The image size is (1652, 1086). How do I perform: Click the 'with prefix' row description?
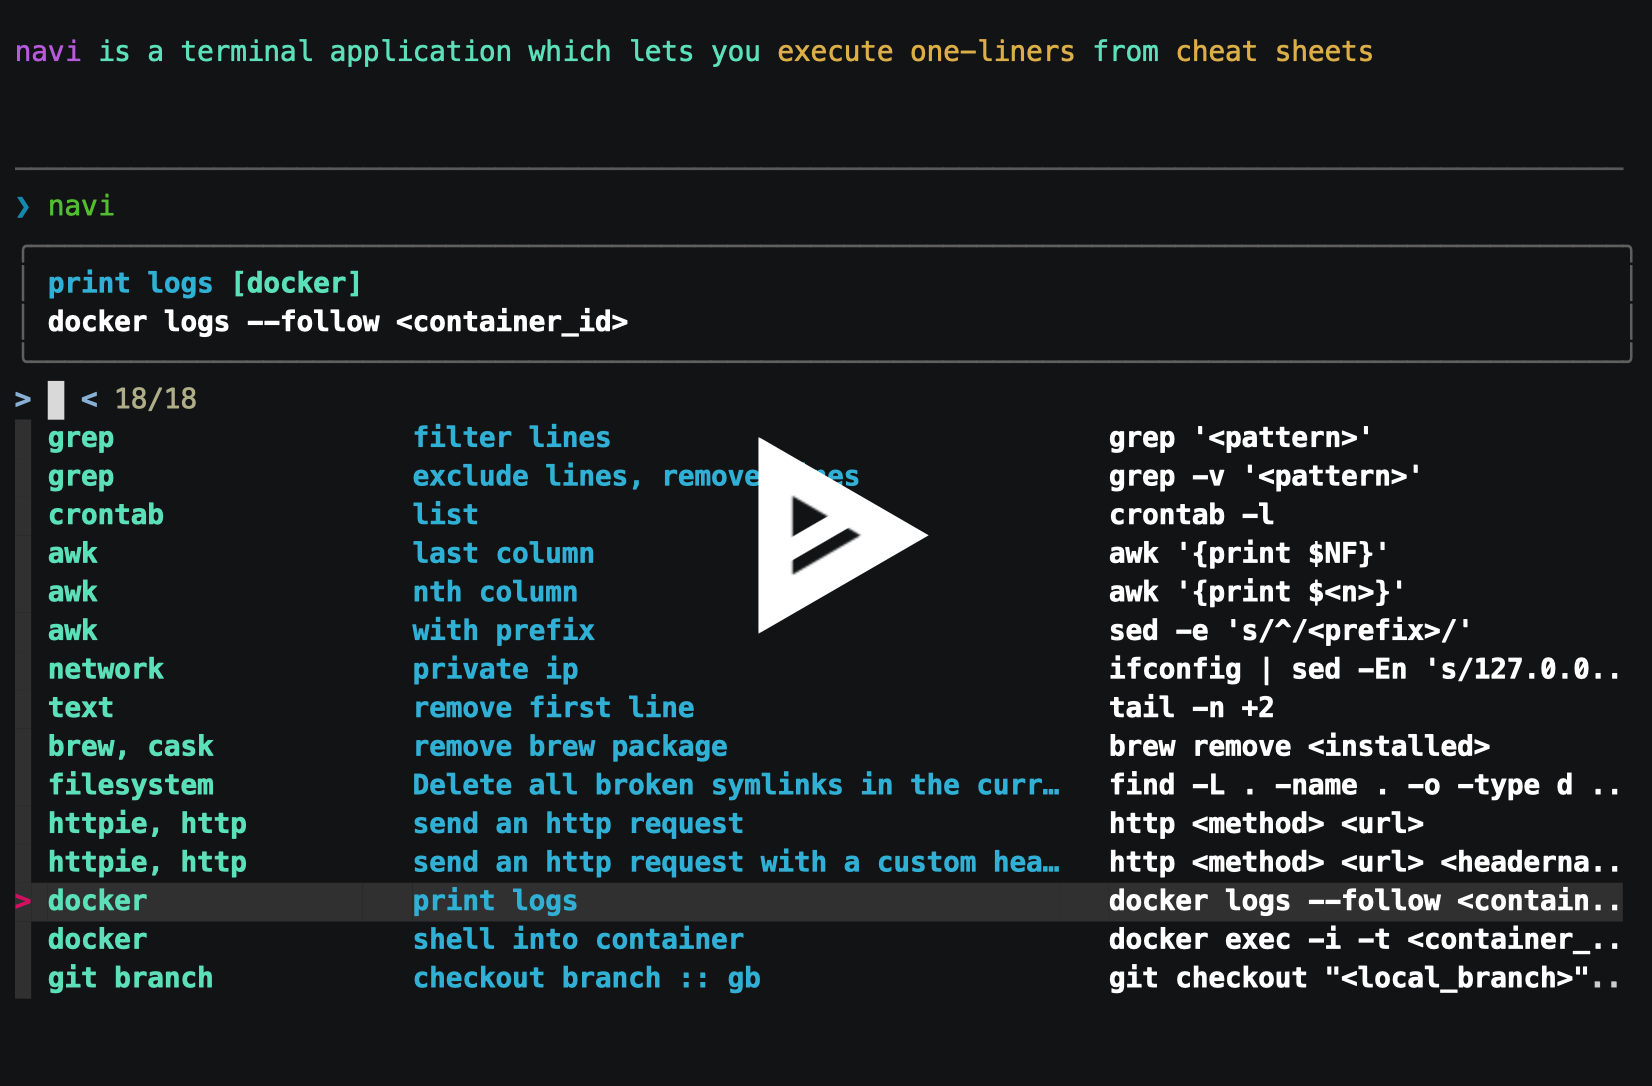(x=503, y=631)
